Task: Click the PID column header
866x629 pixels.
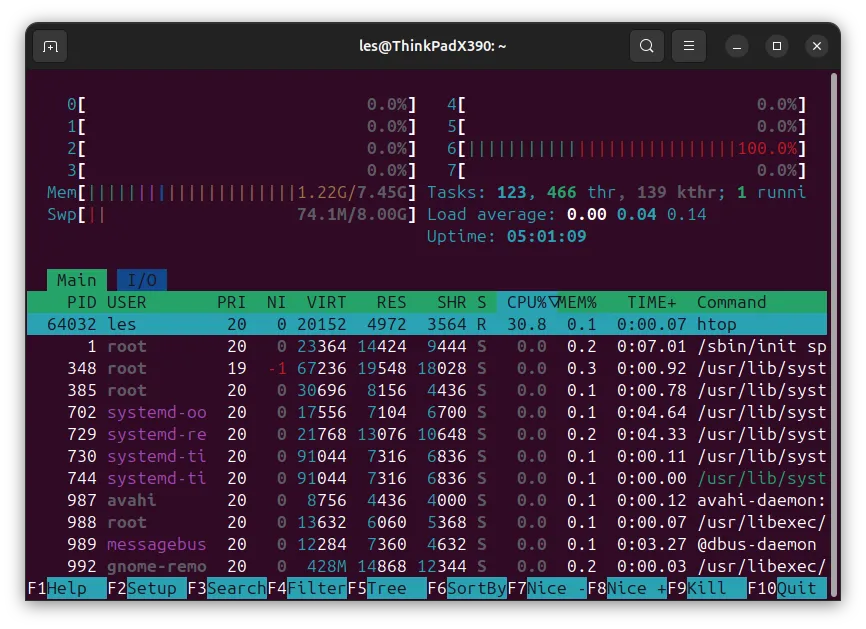Action: (x=82, y=302)
